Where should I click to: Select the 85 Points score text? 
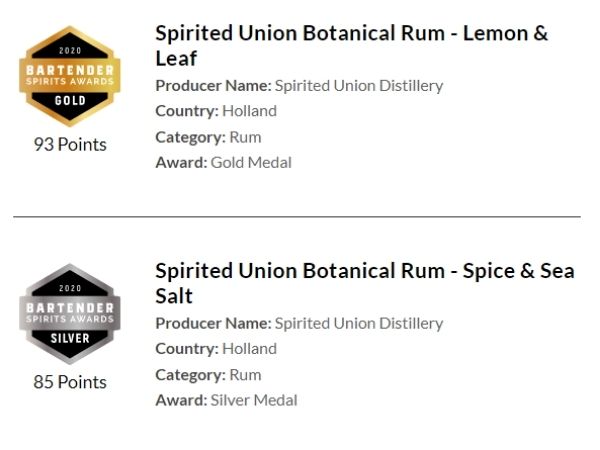(x=70, y=382)
